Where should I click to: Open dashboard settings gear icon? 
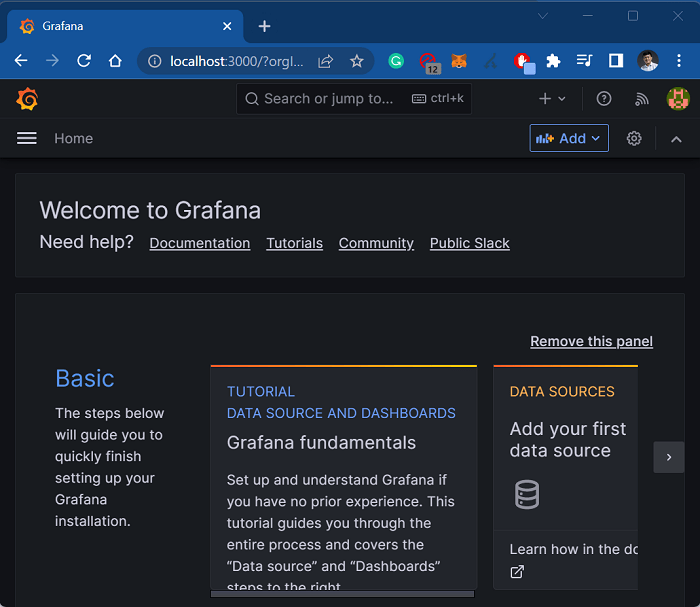(634, 138)
